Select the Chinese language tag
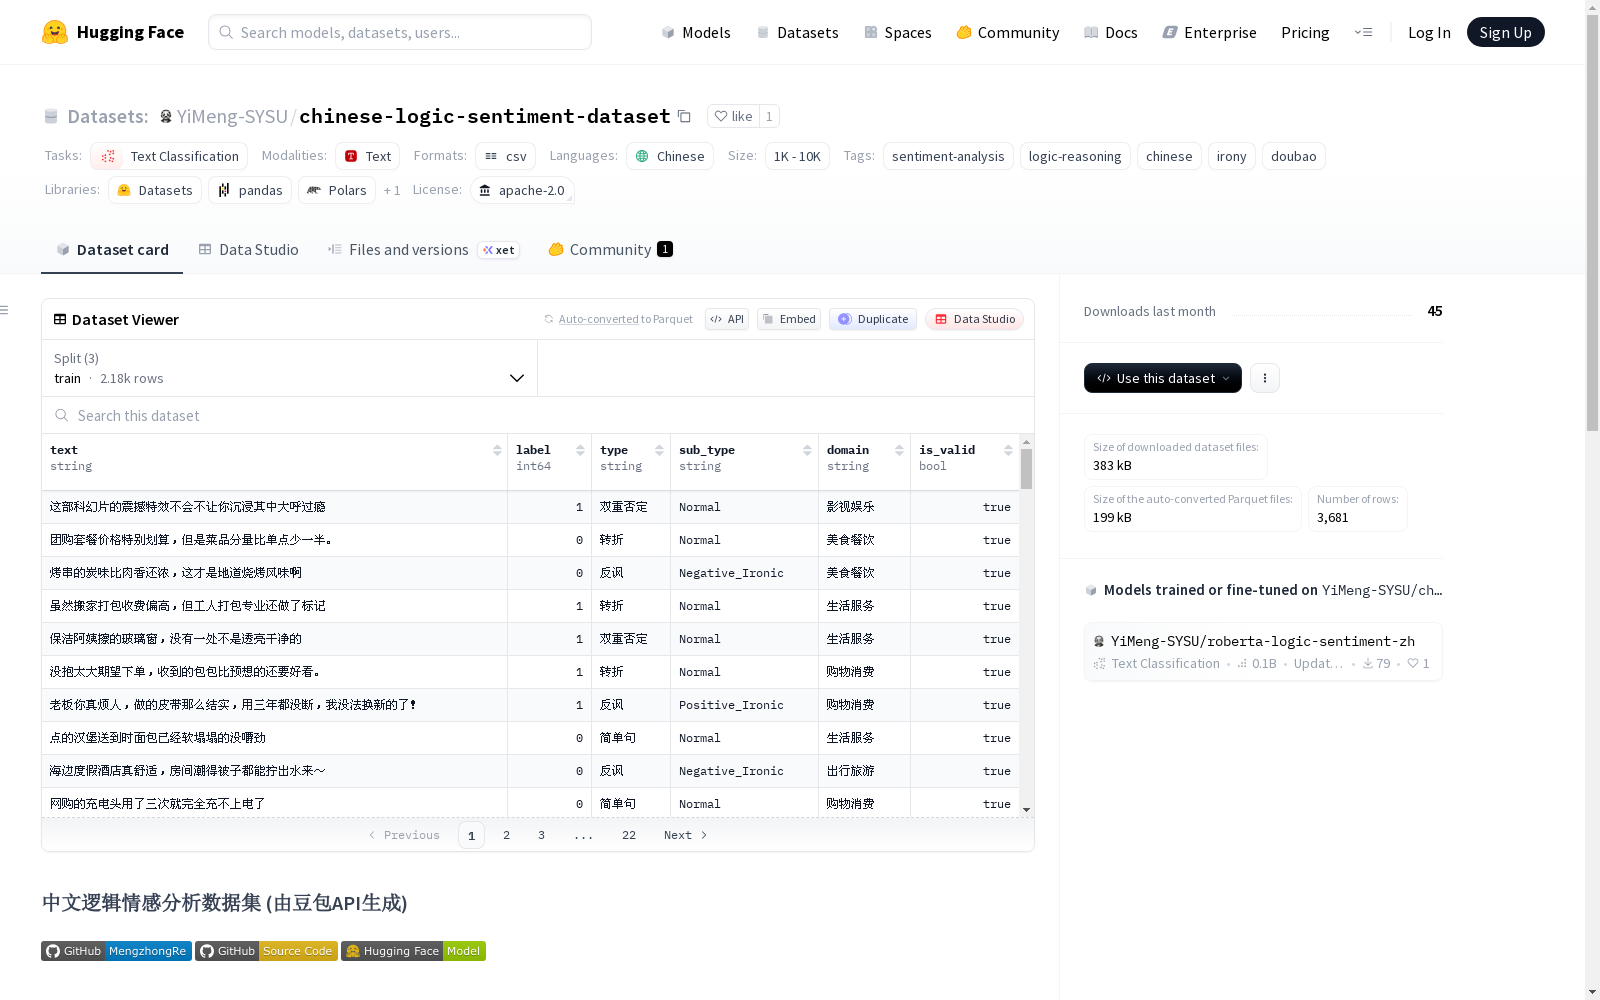 coord(670,156)
